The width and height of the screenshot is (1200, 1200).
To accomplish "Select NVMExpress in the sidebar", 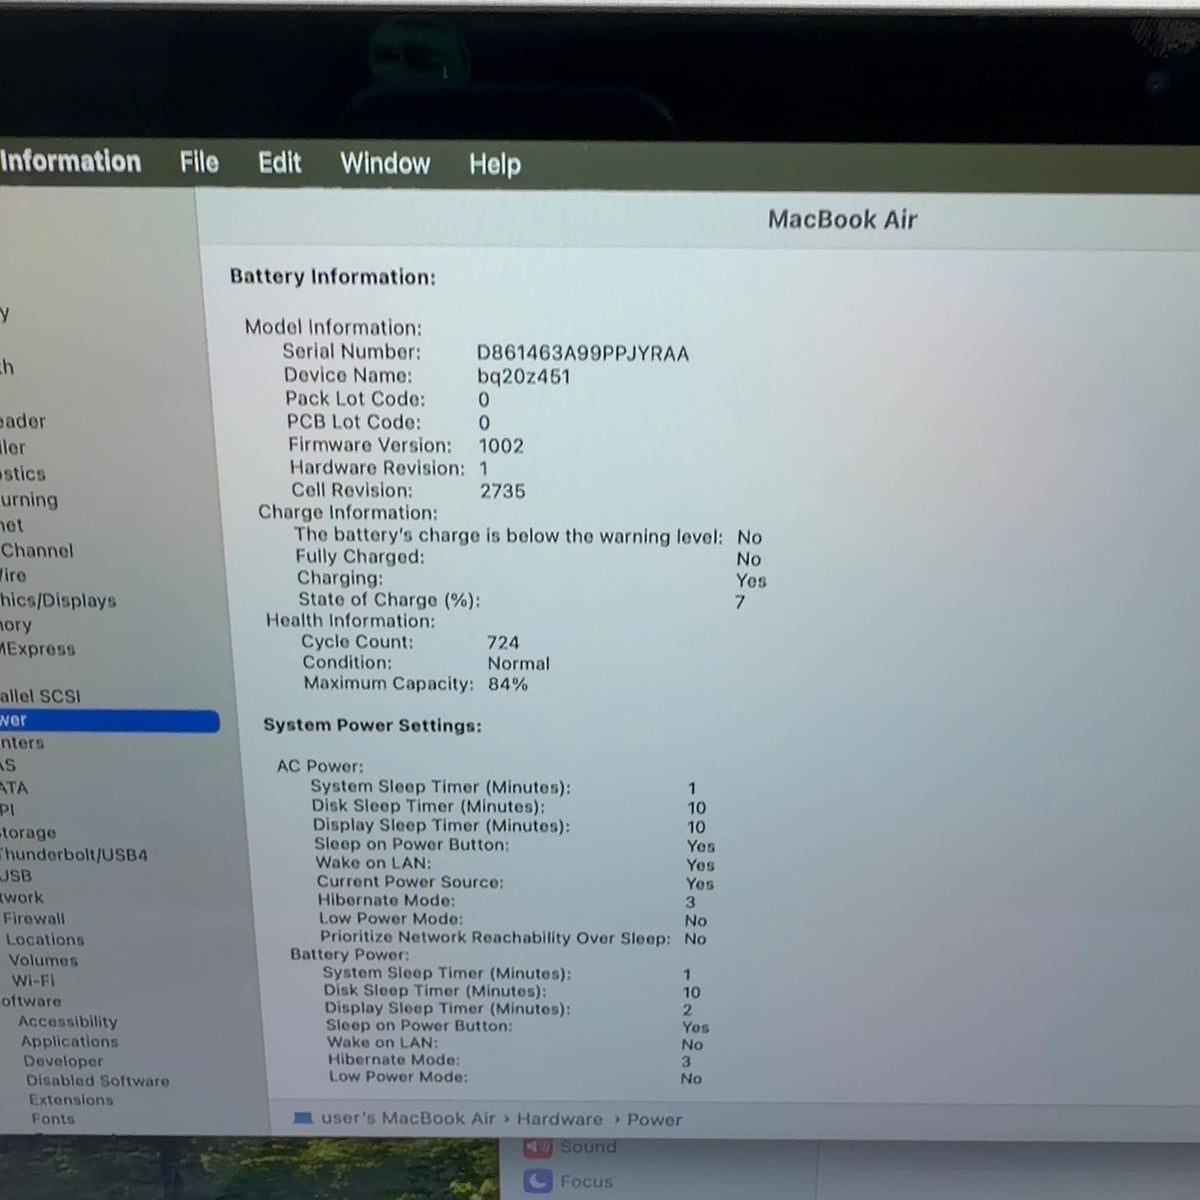I will (x=38, y=648).
